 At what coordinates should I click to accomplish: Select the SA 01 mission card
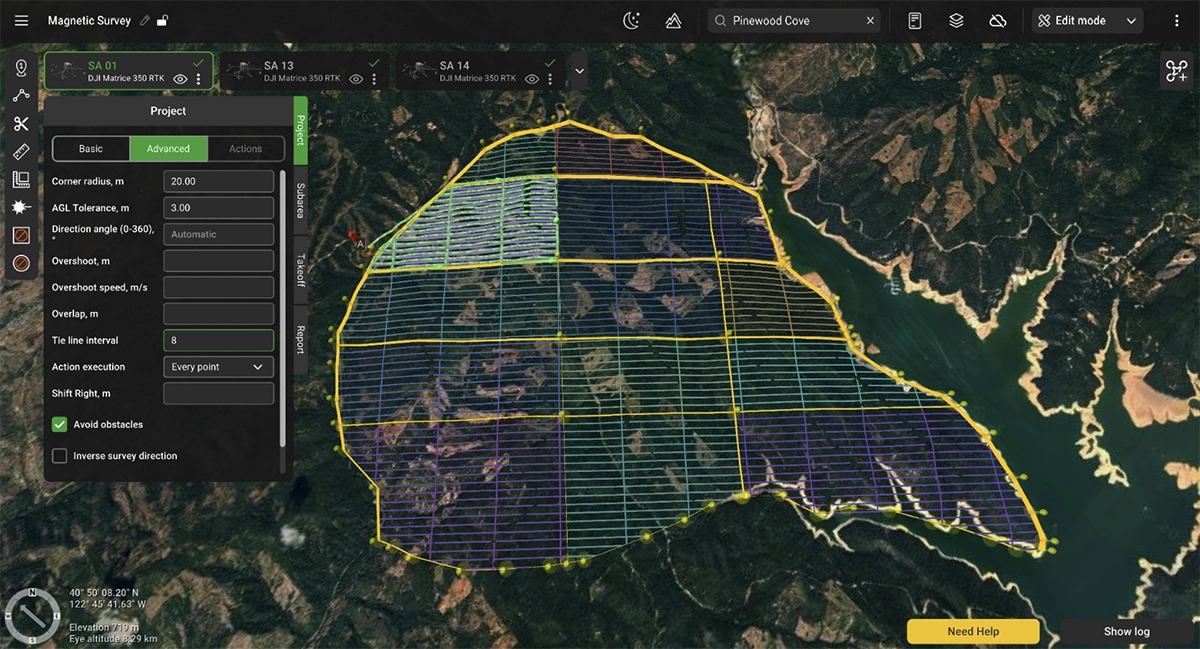click(x=128, y=71)
